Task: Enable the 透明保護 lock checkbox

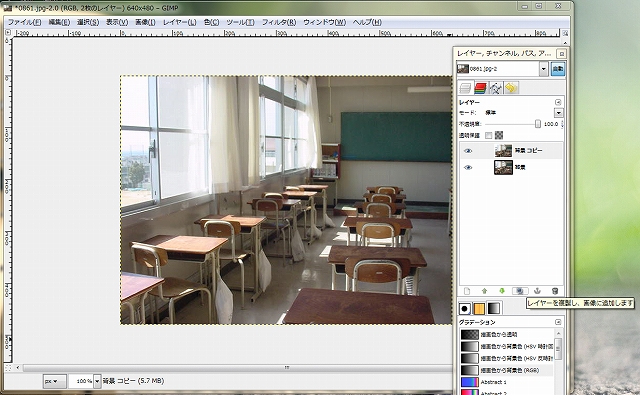Action: [x=488, y=135]
